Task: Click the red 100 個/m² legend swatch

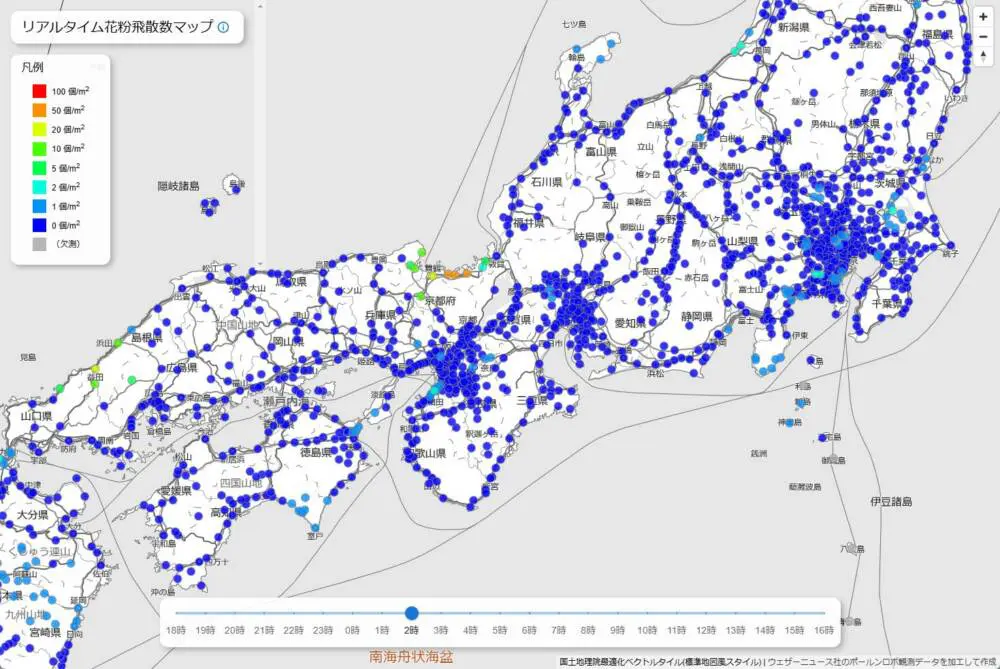Action: click(x=40, y=91)
